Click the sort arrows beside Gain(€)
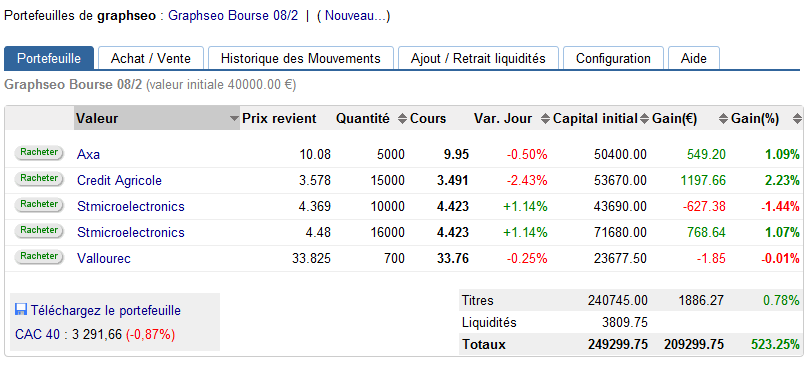811x366 pixels. point(724,119)
